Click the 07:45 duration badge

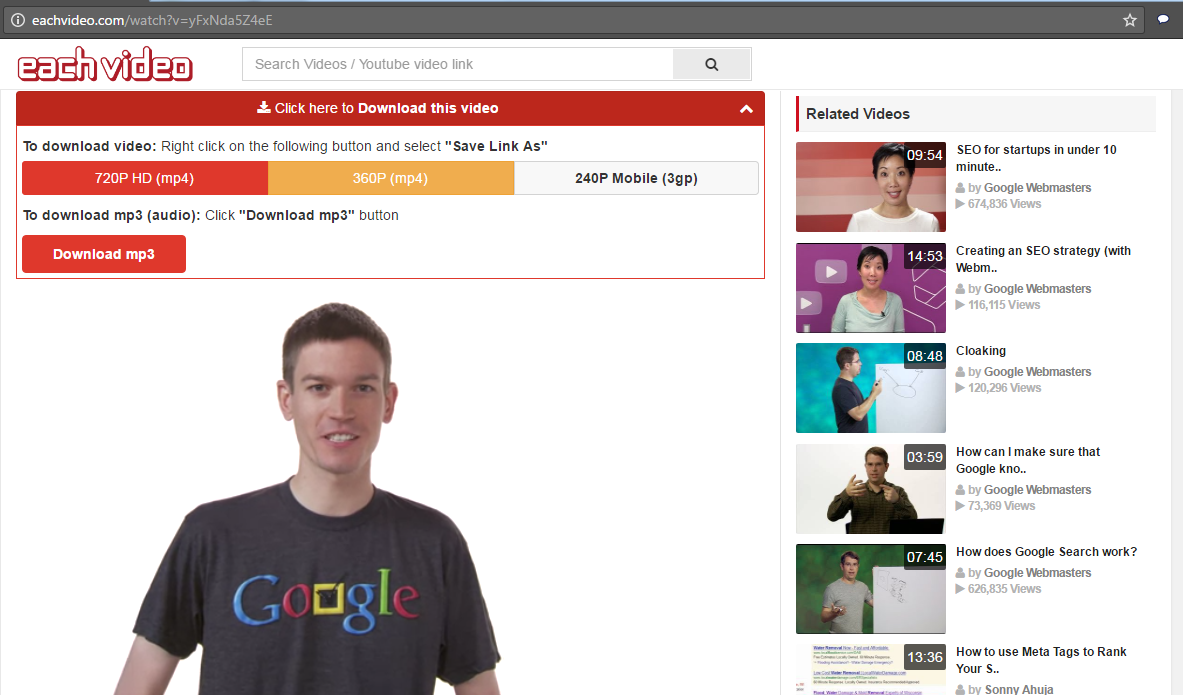point(924,557)
